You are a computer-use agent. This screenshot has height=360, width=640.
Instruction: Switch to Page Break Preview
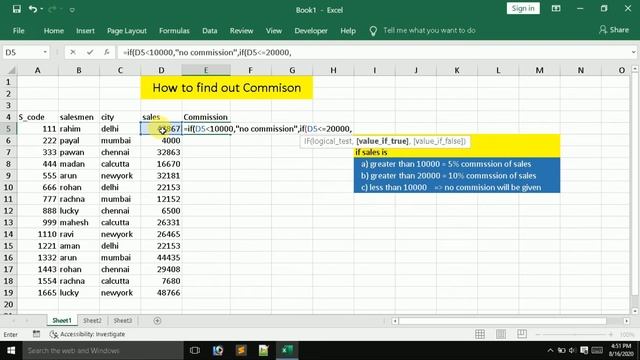[522, 334]
